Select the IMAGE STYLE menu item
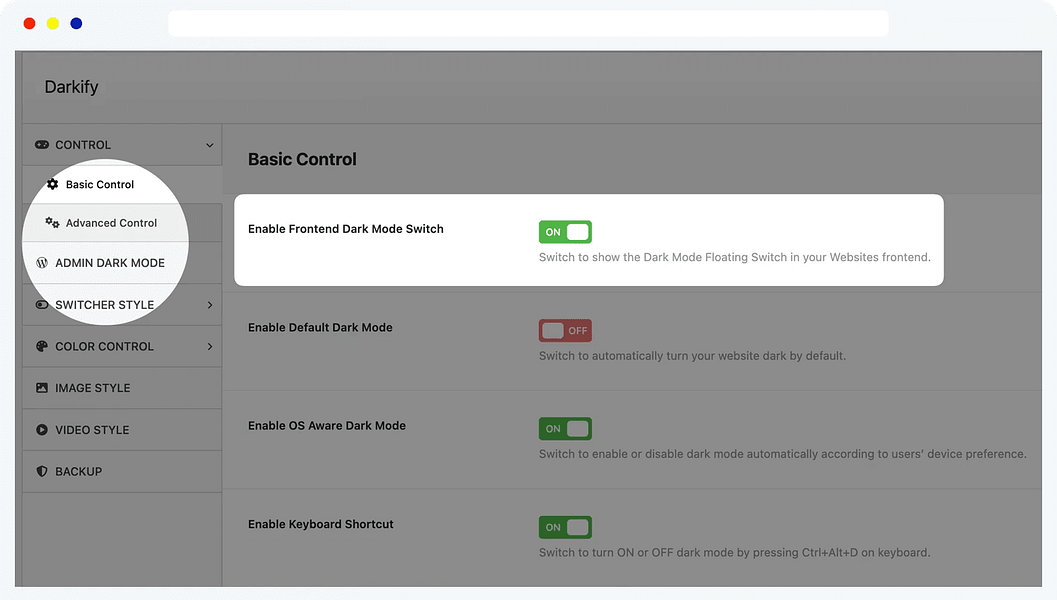 coord(122,388)
